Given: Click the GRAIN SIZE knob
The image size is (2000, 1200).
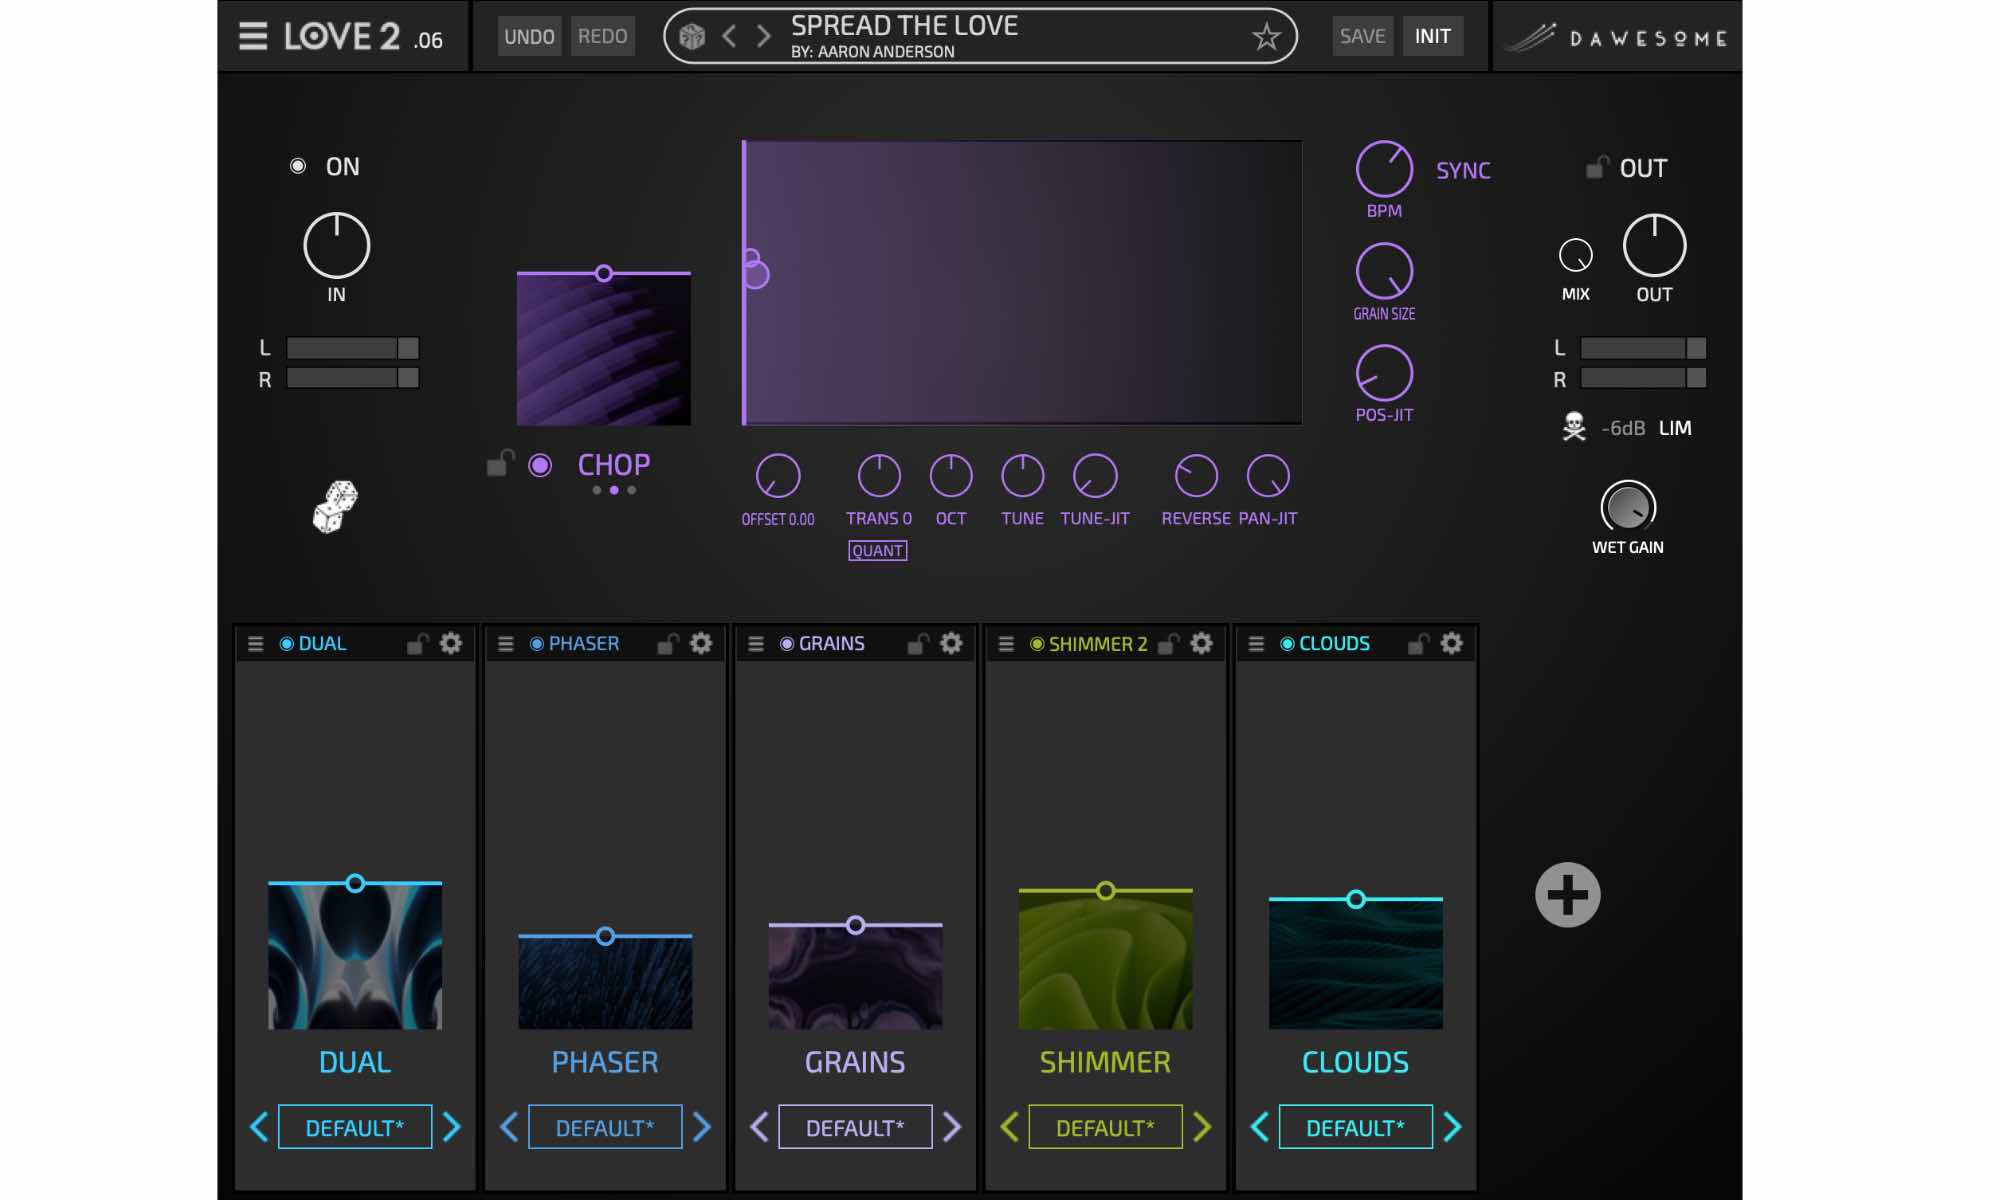Looking at the screenshot, I should coord(1384,271).
